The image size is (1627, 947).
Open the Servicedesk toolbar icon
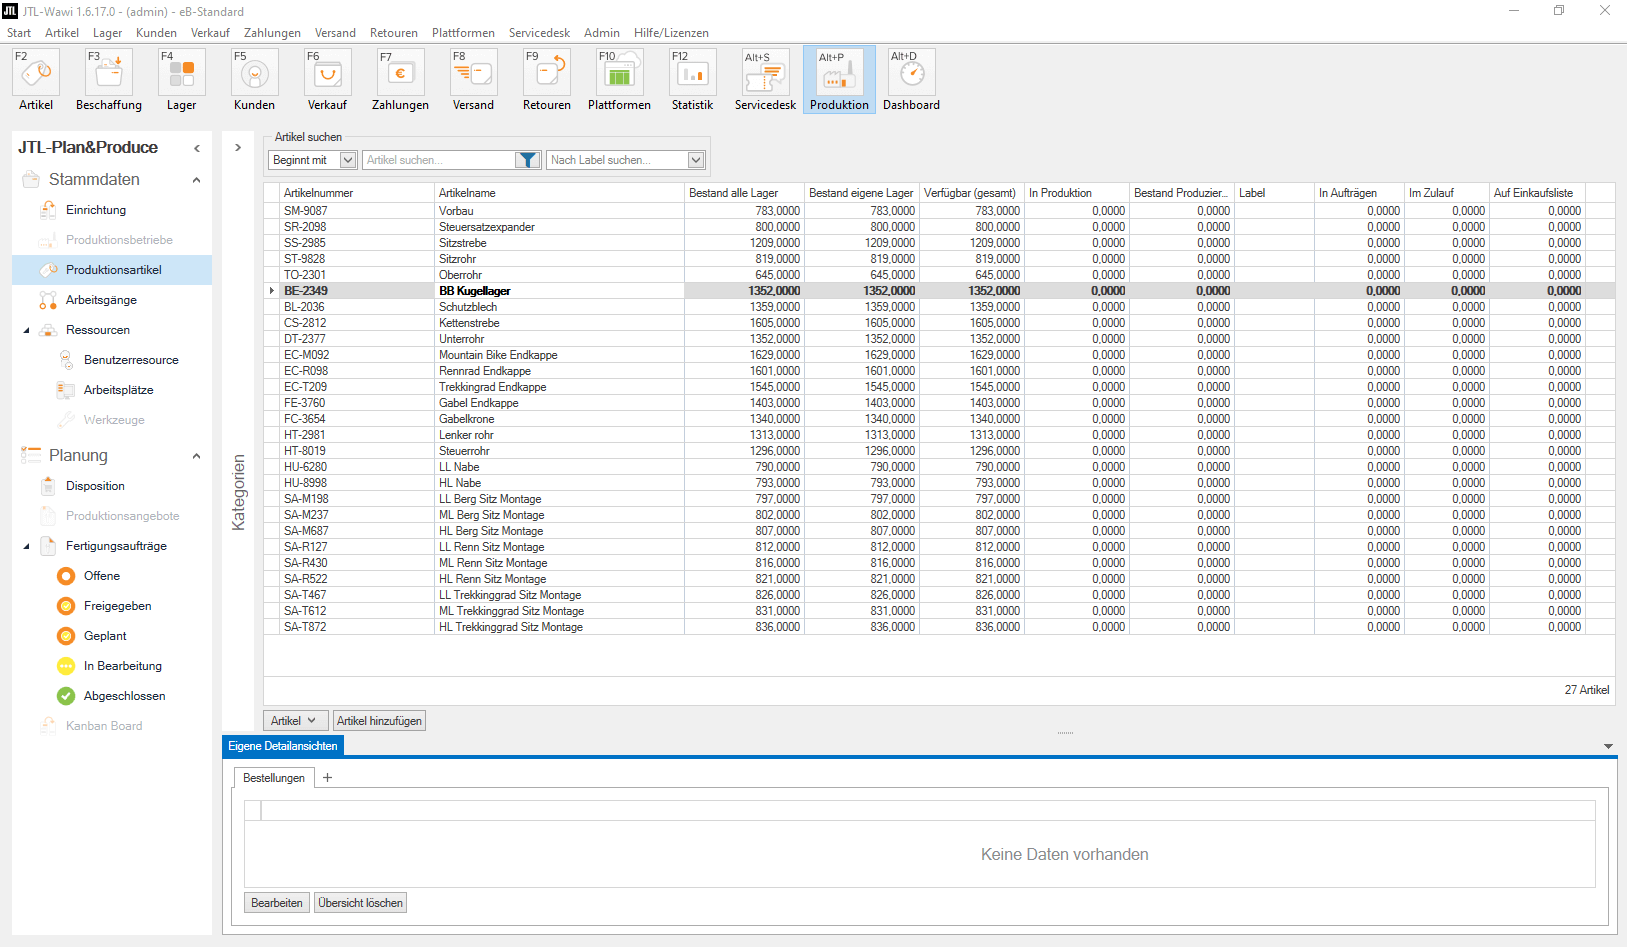point(765,74)
